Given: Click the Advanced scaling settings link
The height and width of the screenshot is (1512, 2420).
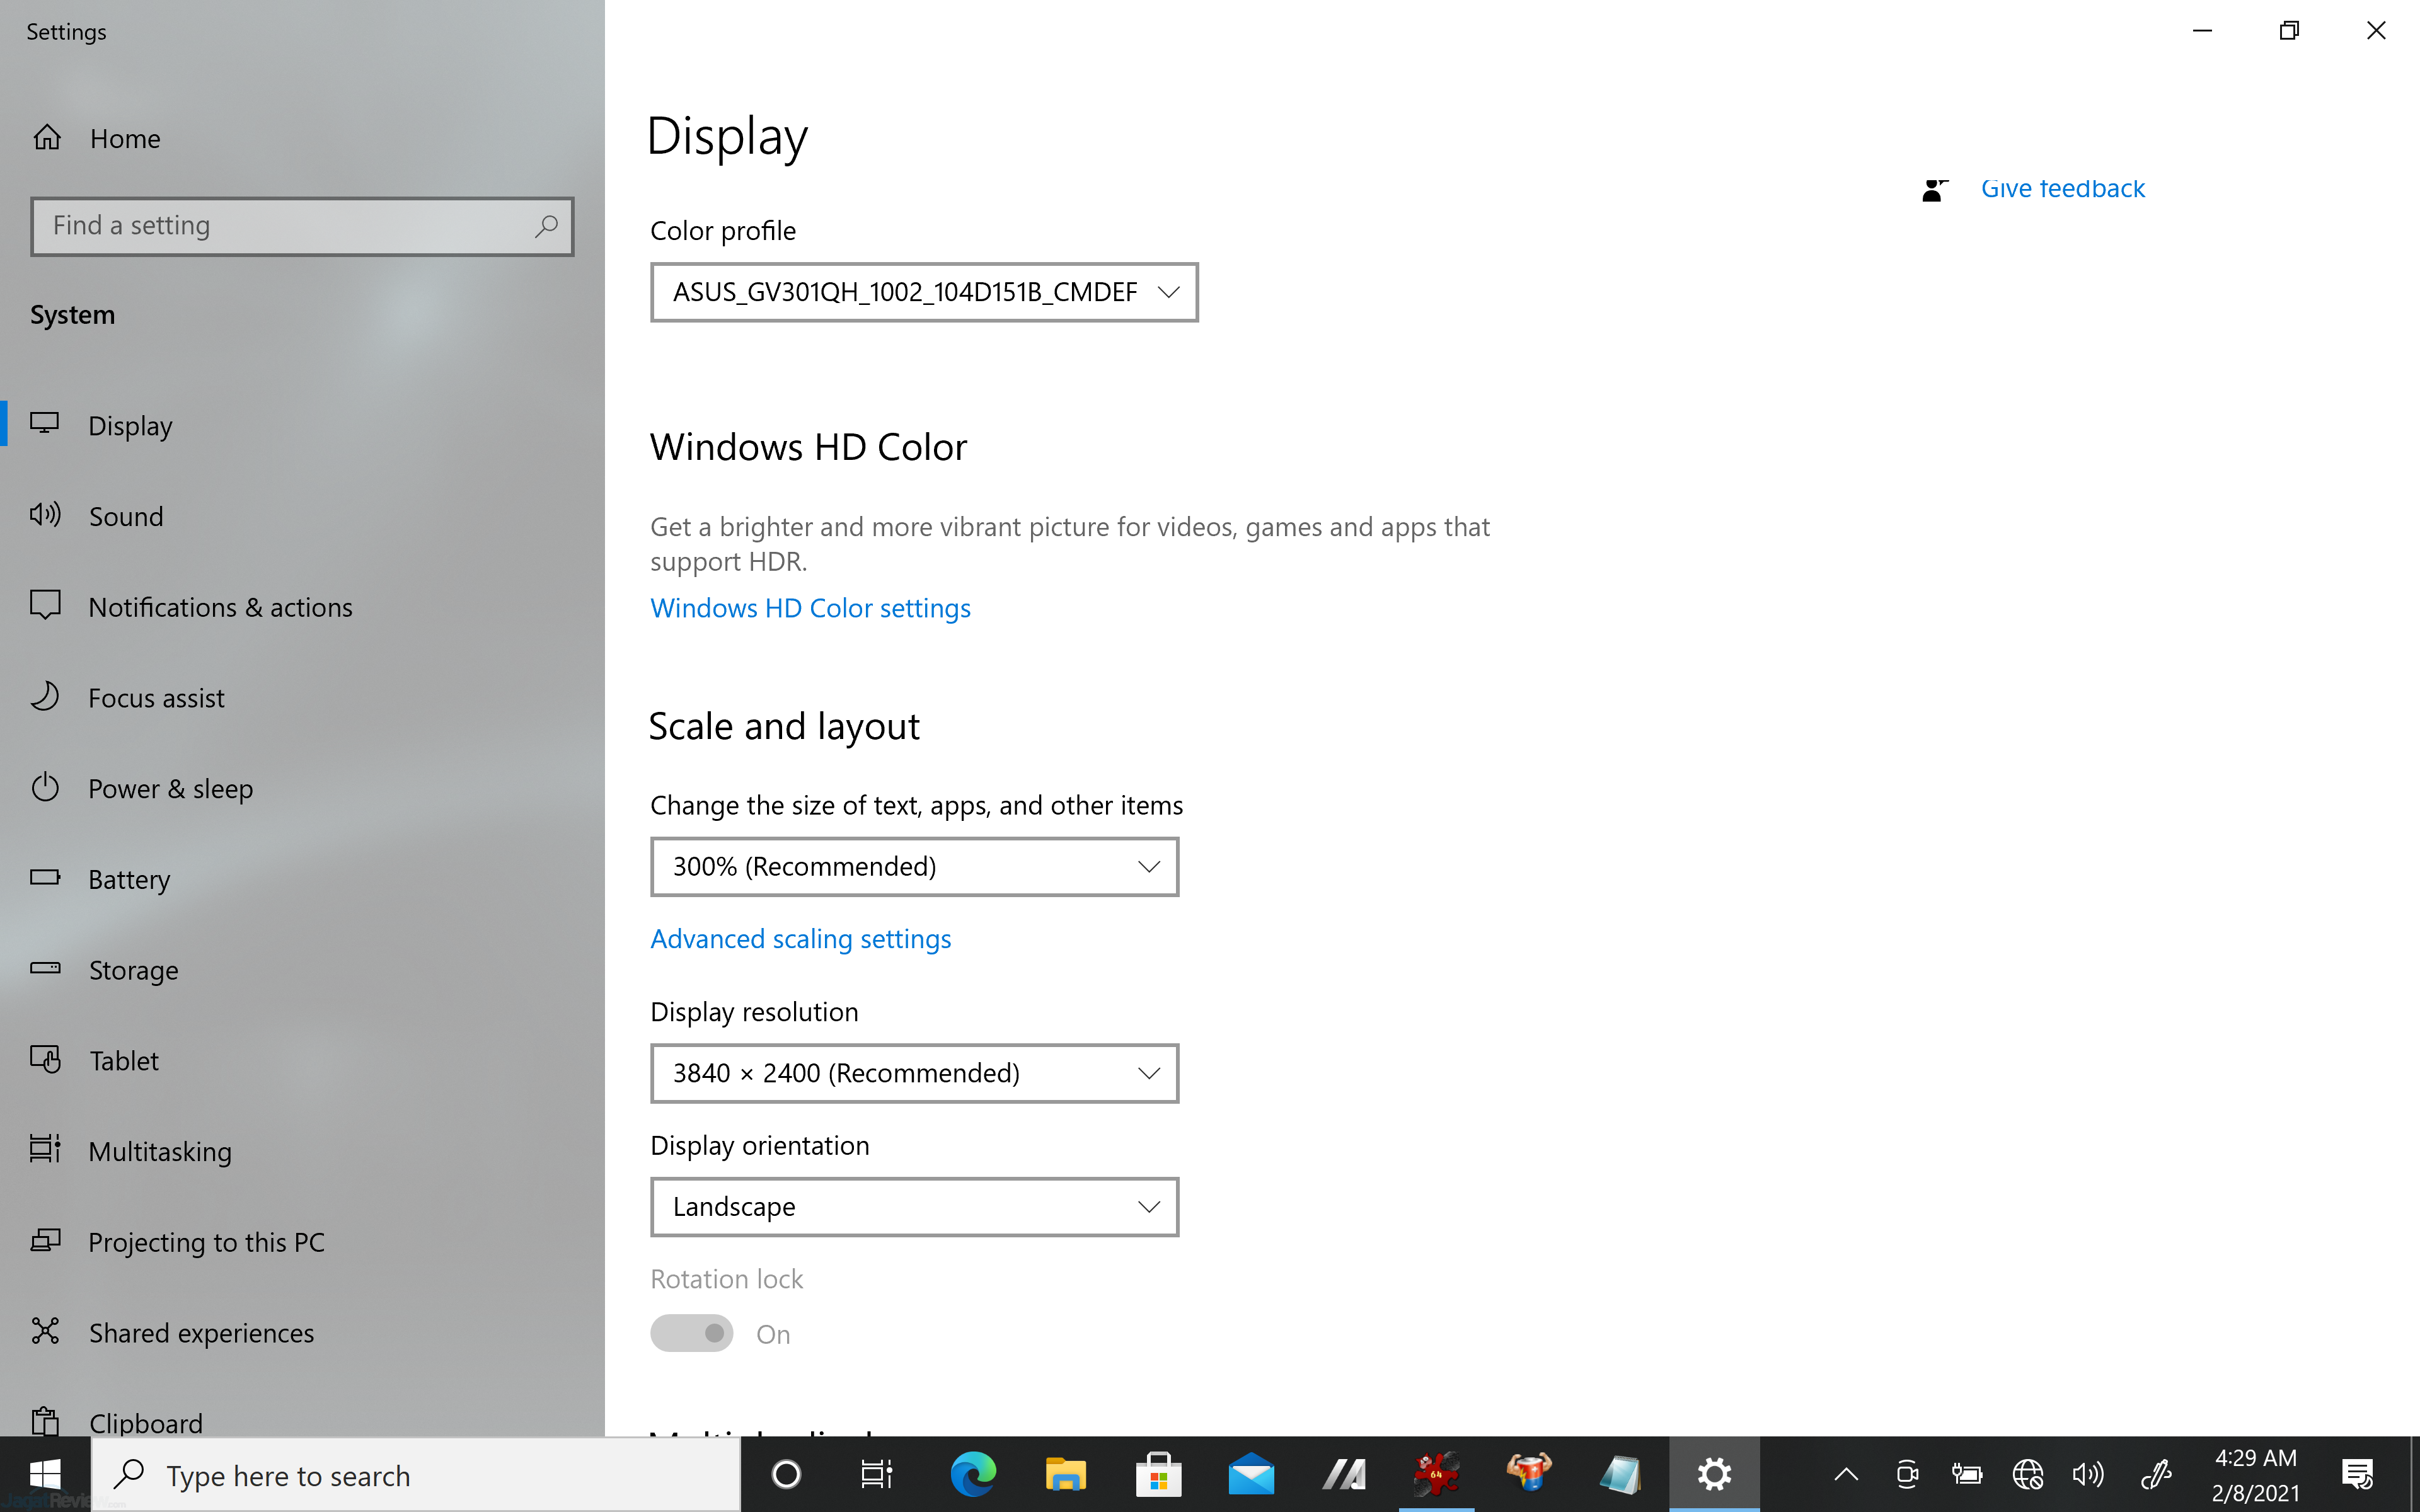Looking at the screenshot, I should [x=800, y=939].
